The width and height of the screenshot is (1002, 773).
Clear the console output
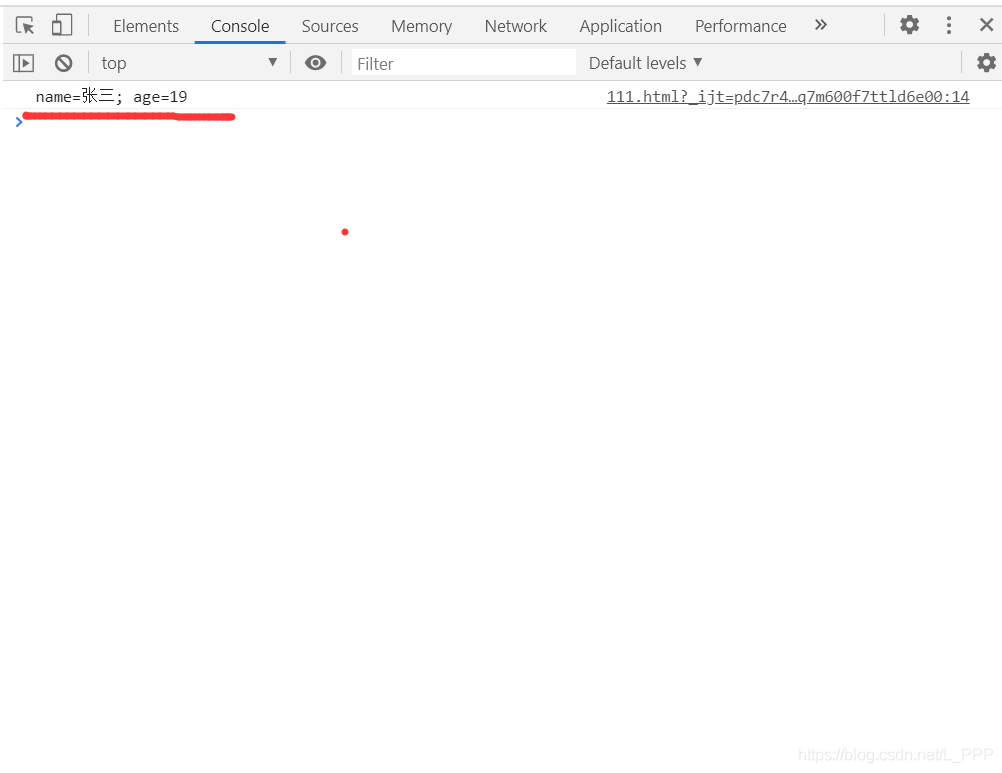click(63, 63)
